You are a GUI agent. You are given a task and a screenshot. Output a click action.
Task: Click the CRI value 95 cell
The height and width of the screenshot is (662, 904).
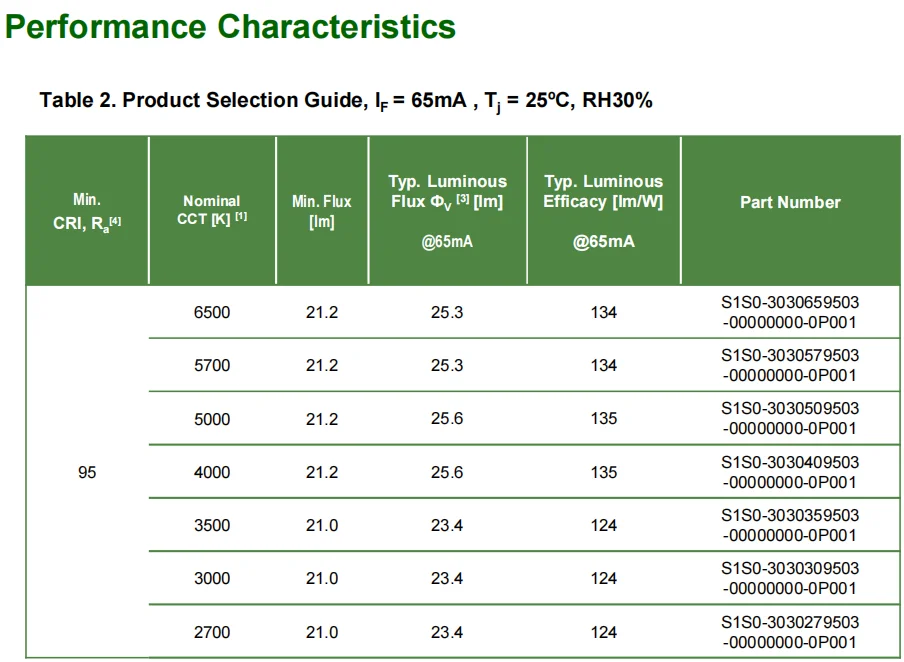click(x=87, y=472)
